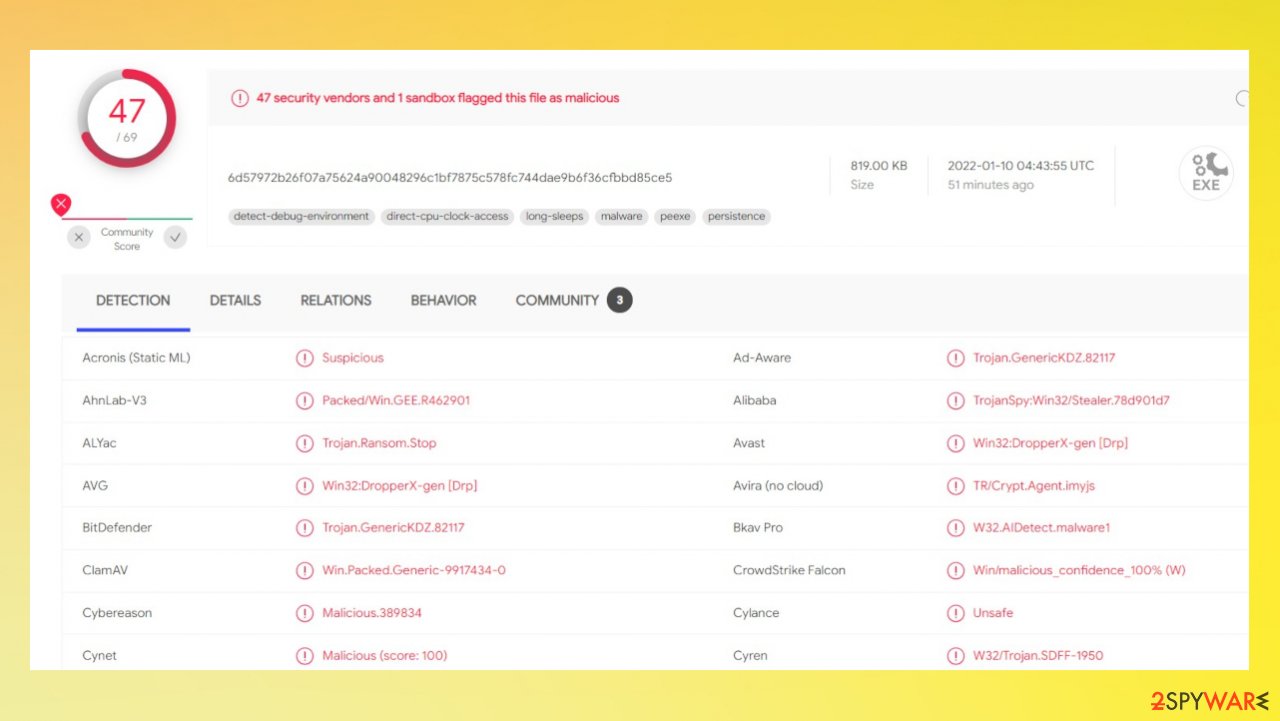Click the malware tag
Screen dimensions: 1280x721
tap(621, 216)
